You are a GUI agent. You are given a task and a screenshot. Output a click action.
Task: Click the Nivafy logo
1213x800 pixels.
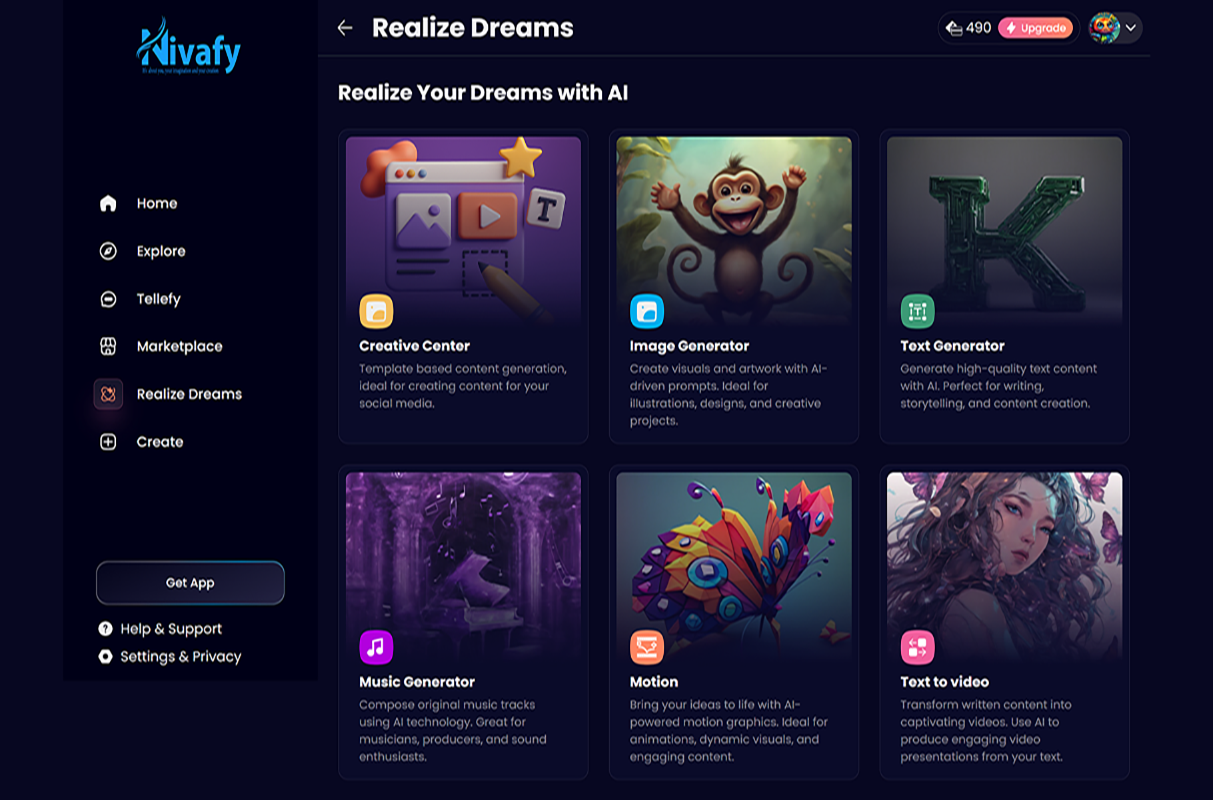click(x=189, y=49)
